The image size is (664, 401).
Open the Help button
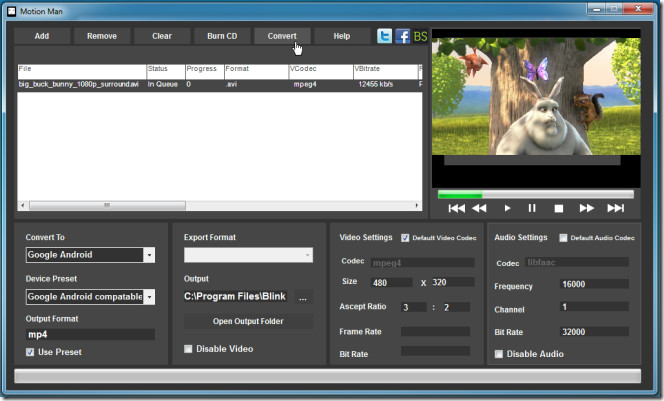(x=342, y=36)
